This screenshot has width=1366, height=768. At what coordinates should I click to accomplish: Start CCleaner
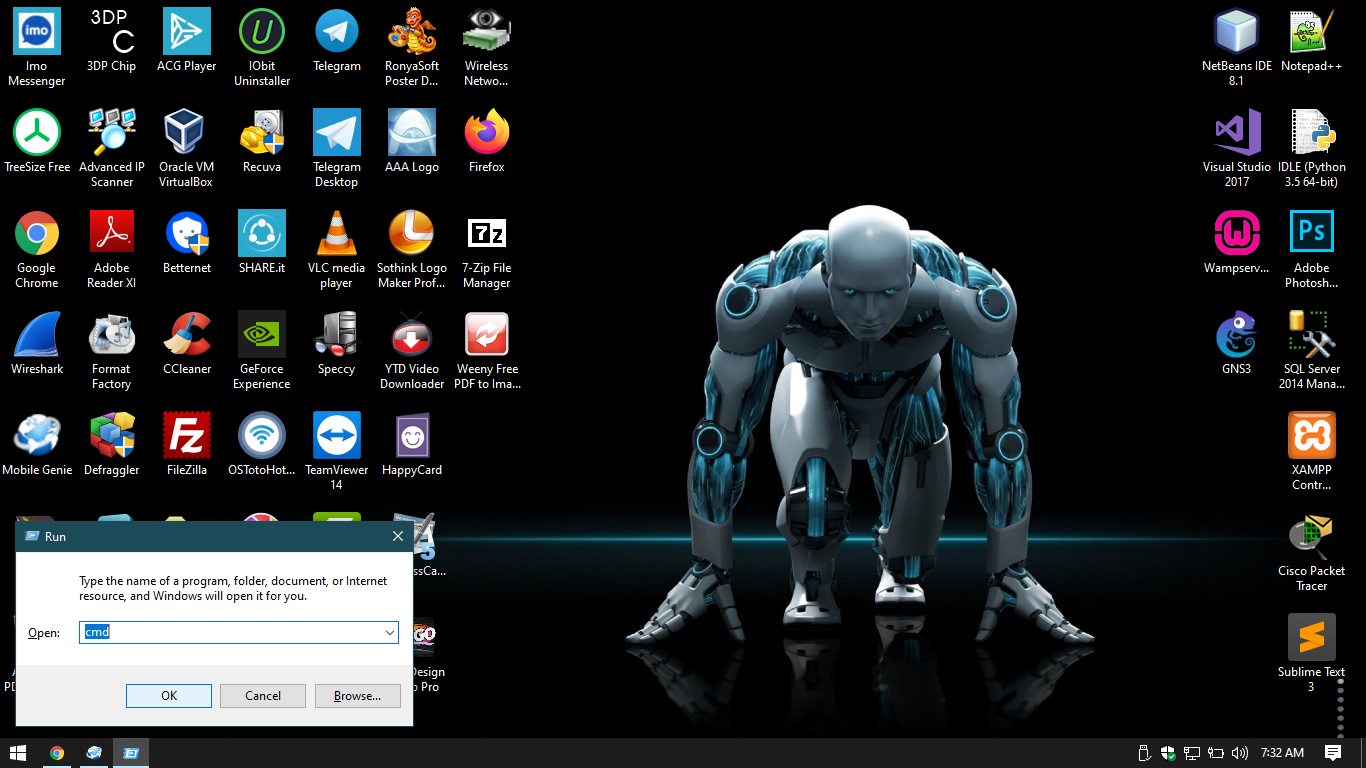pos(186,335)
